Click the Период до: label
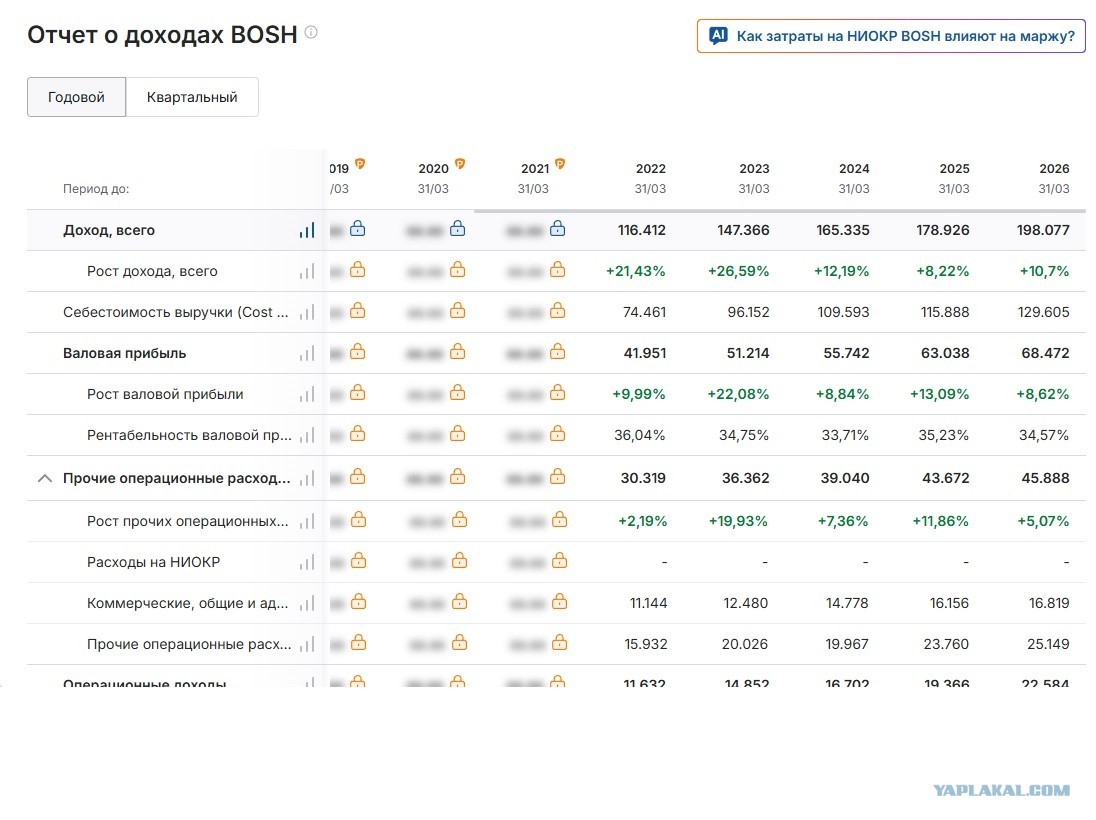The width and height of the screenshot is (1096, 820). [x=96, y=189]
